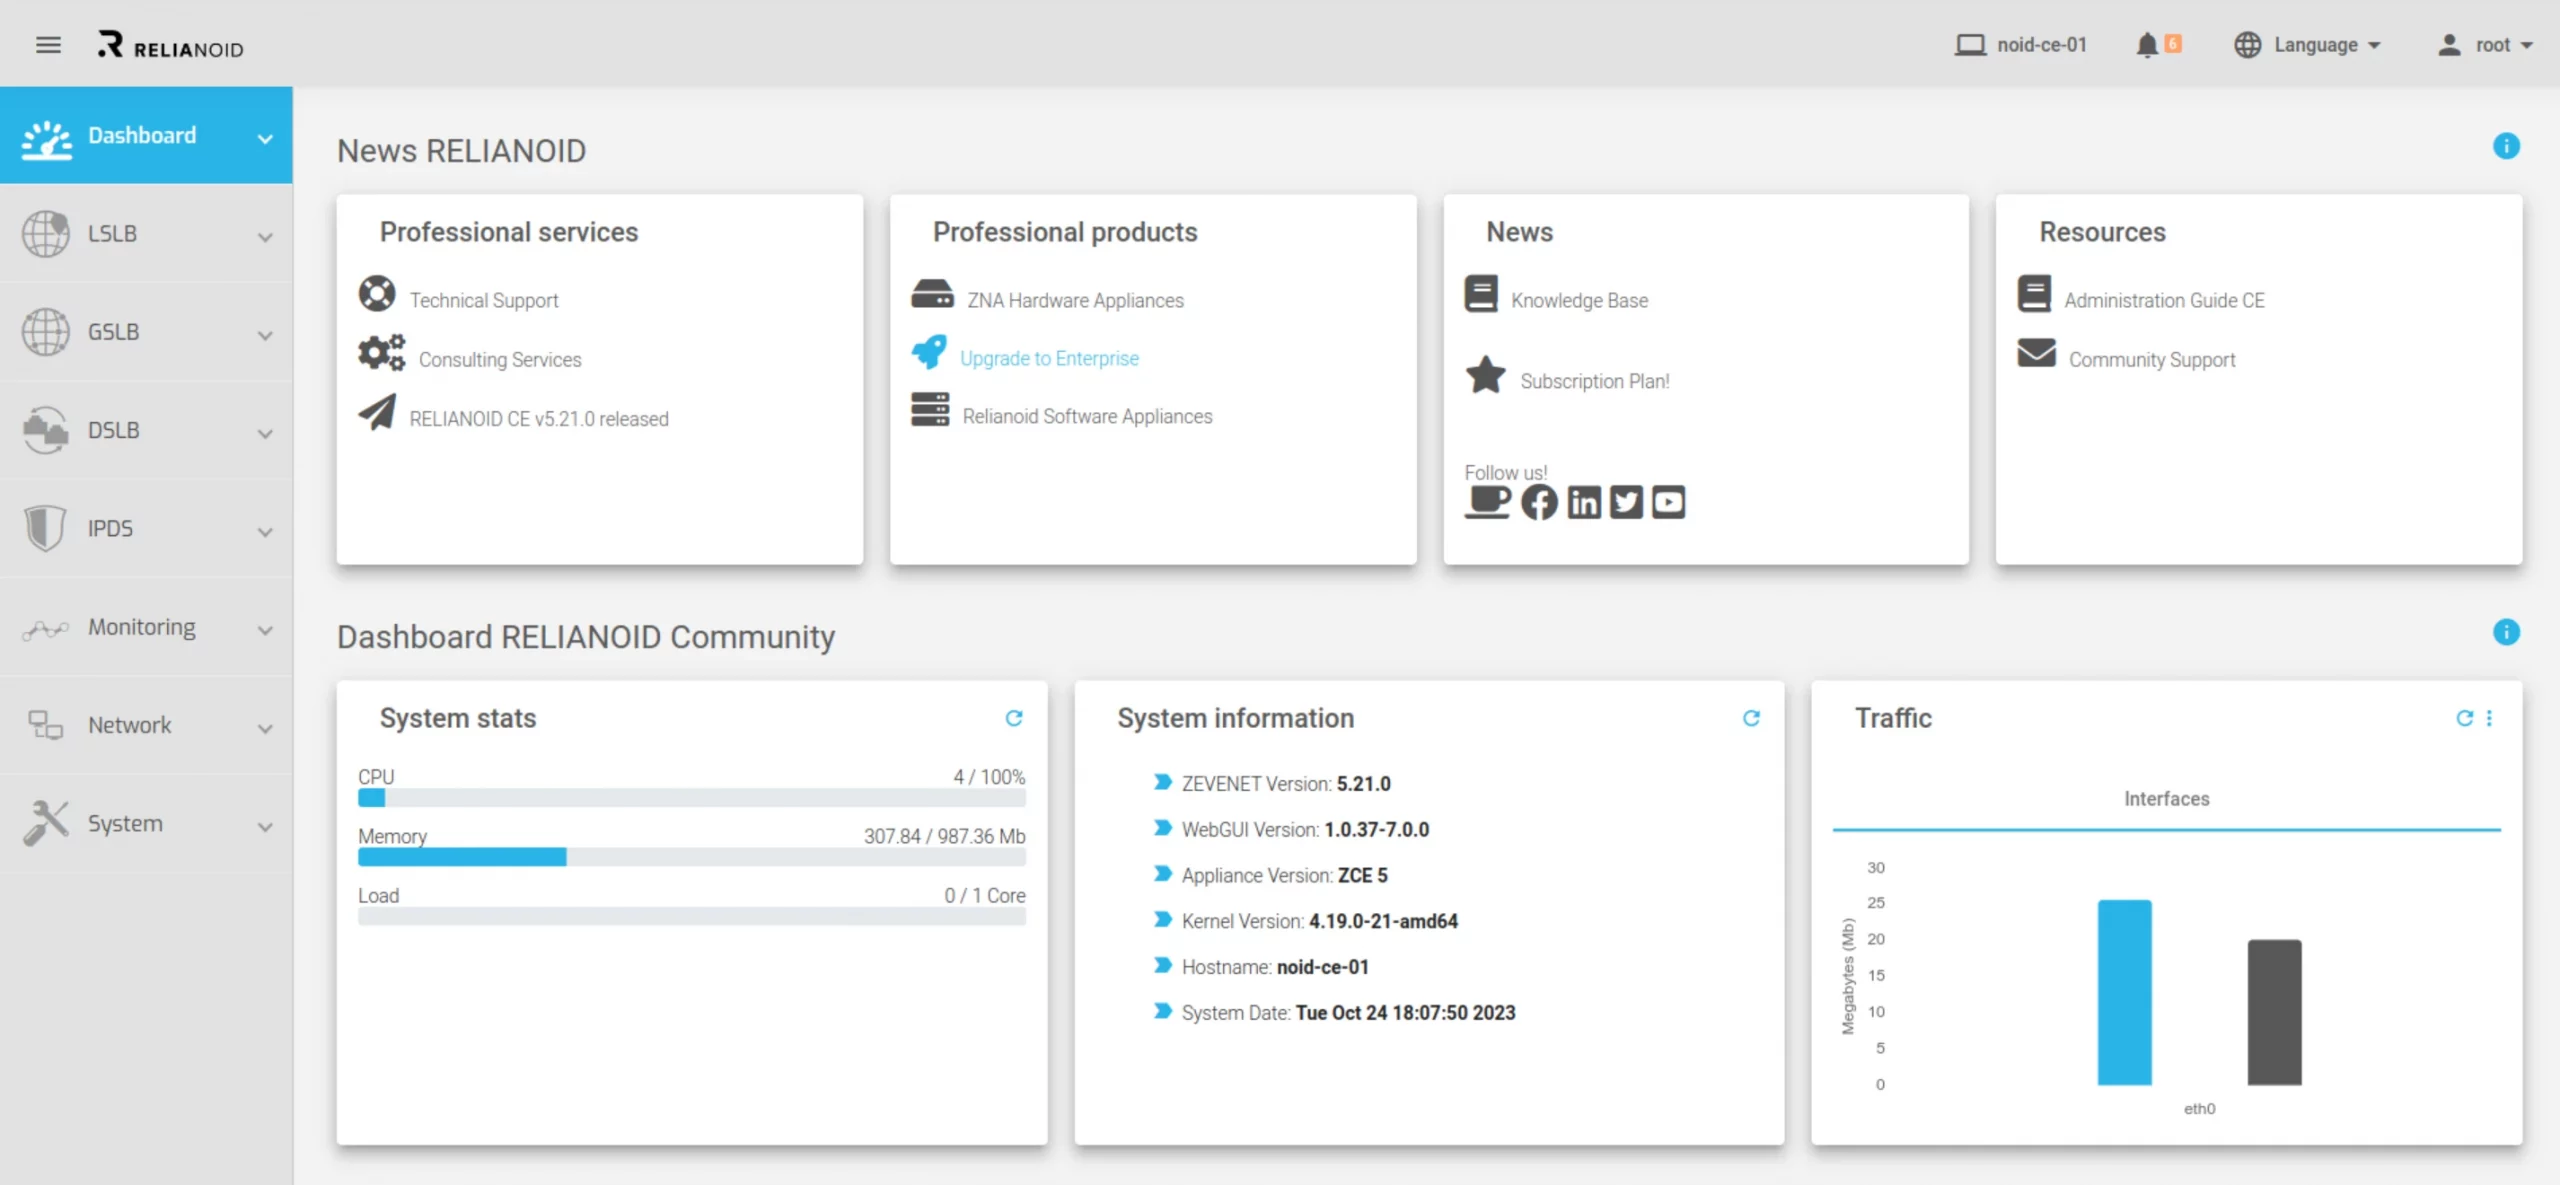The height and width of the screenshot is (1185, 2560).
Task: Select DSLB in the sidebar
Action: (x=146, y=429)
